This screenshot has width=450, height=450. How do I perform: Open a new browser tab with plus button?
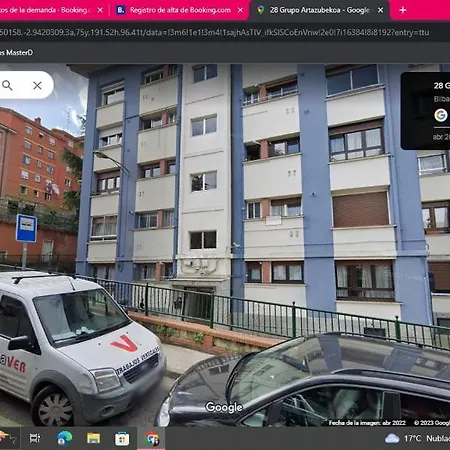(403, 10)
